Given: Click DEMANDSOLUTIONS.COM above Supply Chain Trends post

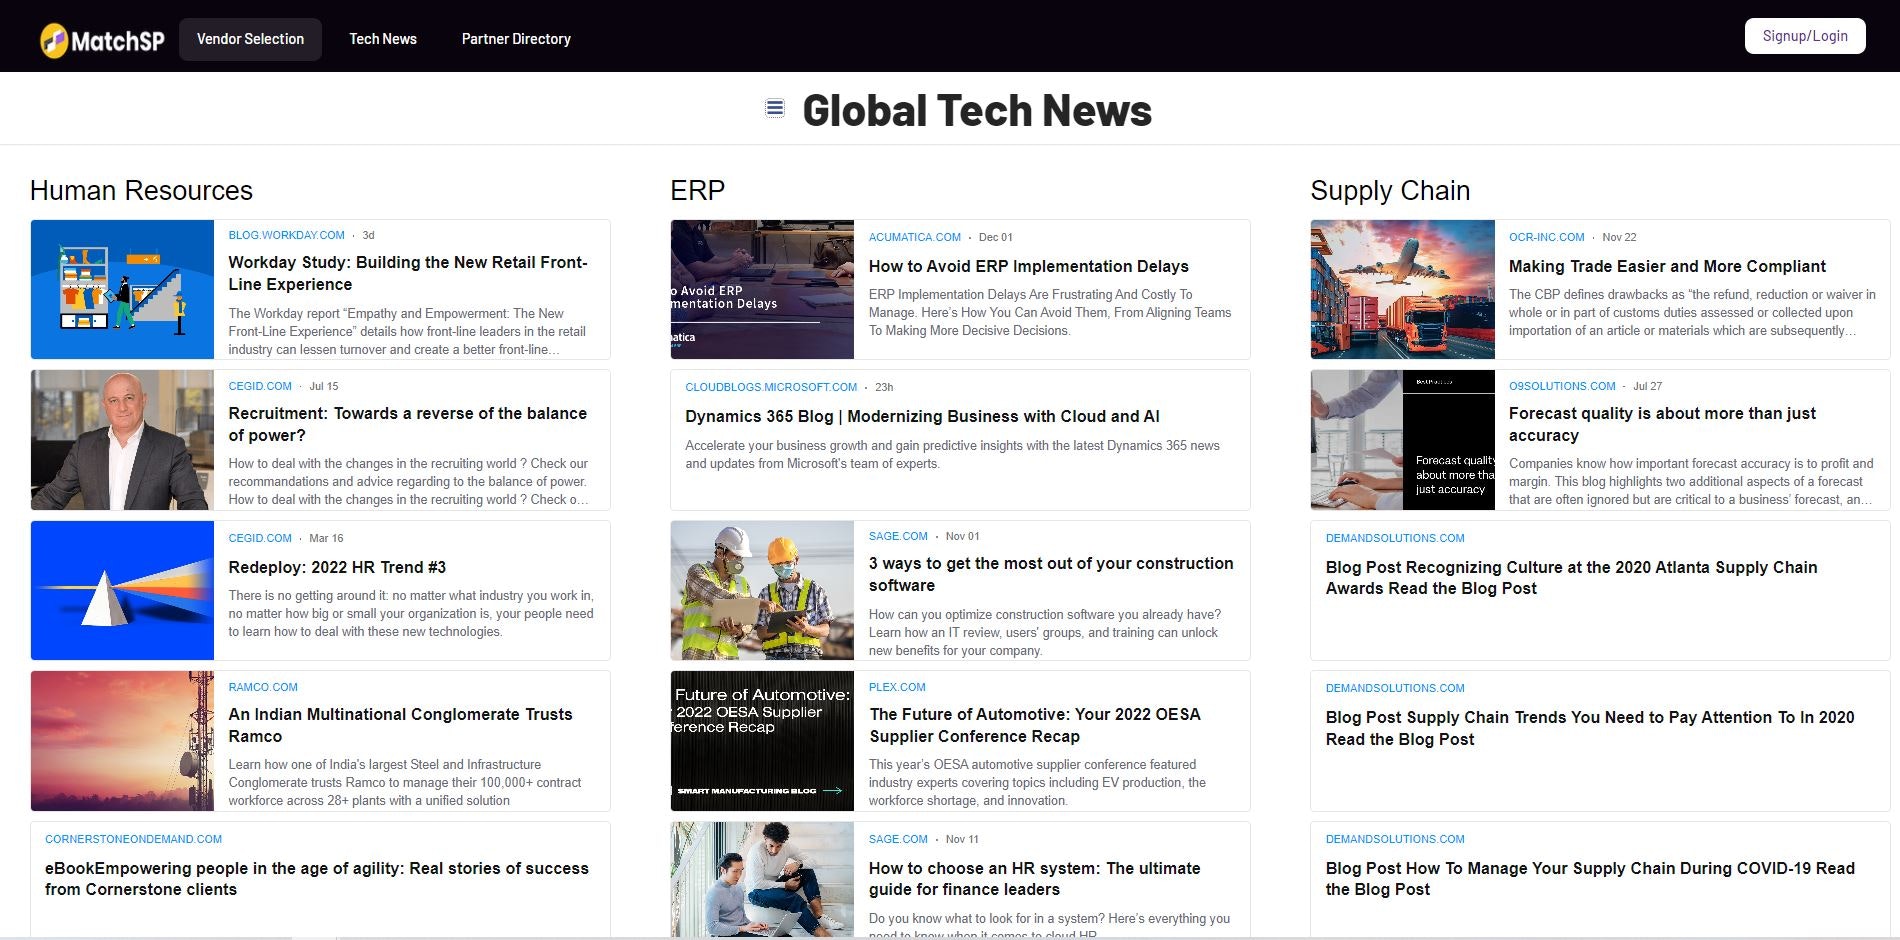Looking at the screenshot, I should coord(1395,688).
